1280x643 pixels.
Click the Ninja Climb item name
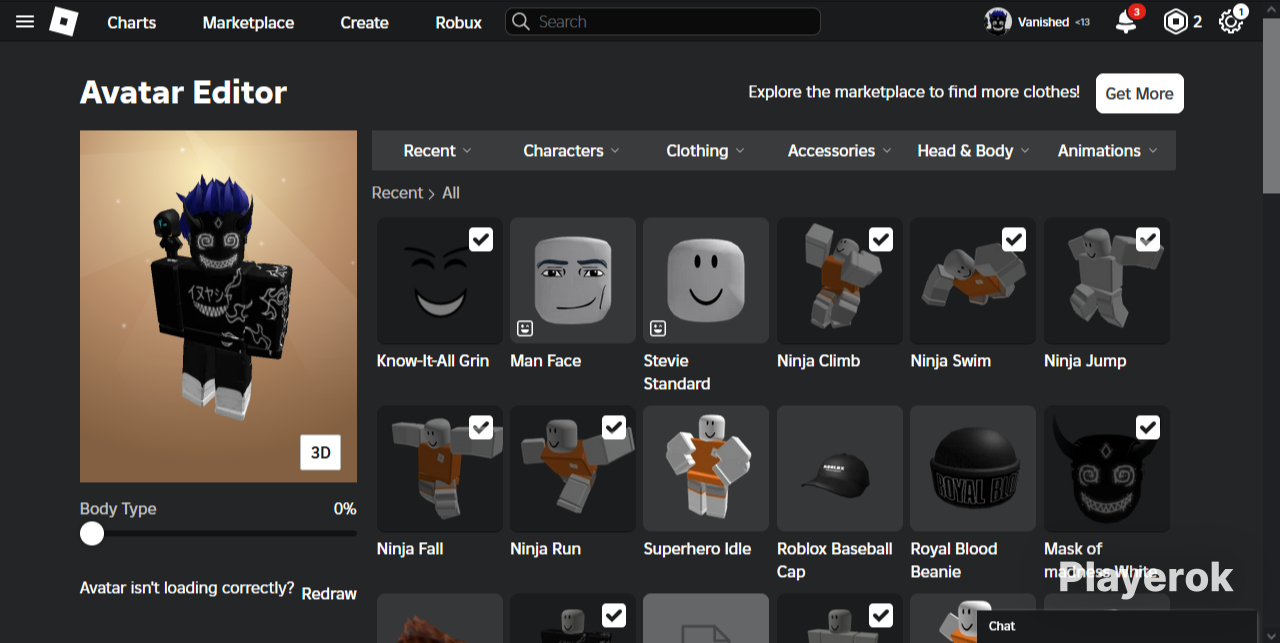point(818,361)
